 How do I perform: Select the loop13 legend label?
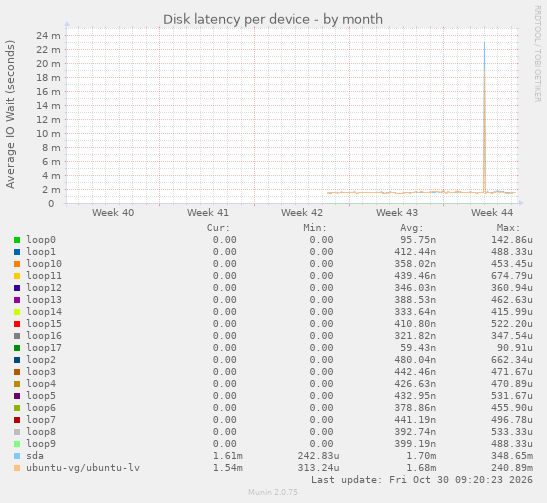click(x=44, y=300)
